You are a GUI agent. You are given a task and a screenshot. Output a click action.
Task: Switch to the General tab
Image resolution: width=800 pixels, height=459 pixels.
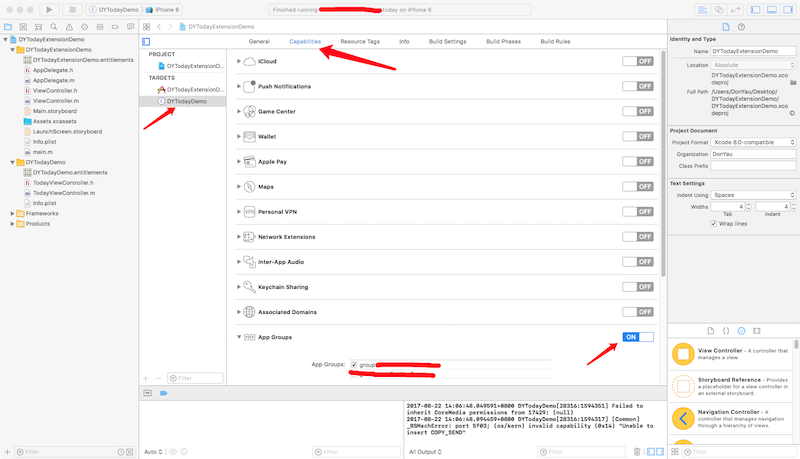(259, 41)
